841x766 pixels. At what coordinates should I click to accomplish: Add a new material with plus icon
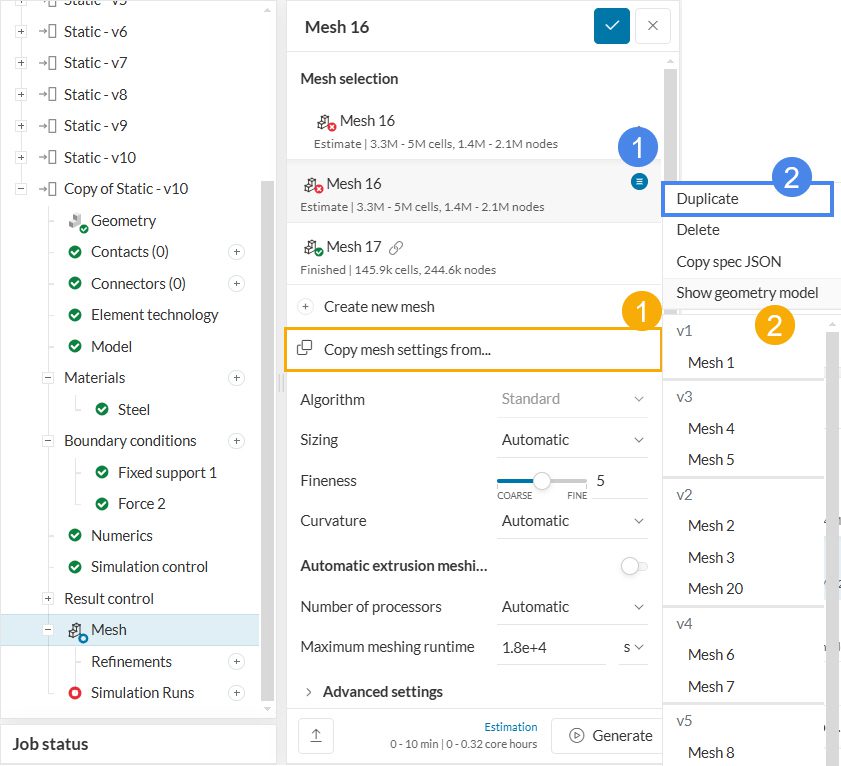click(237, 378)
